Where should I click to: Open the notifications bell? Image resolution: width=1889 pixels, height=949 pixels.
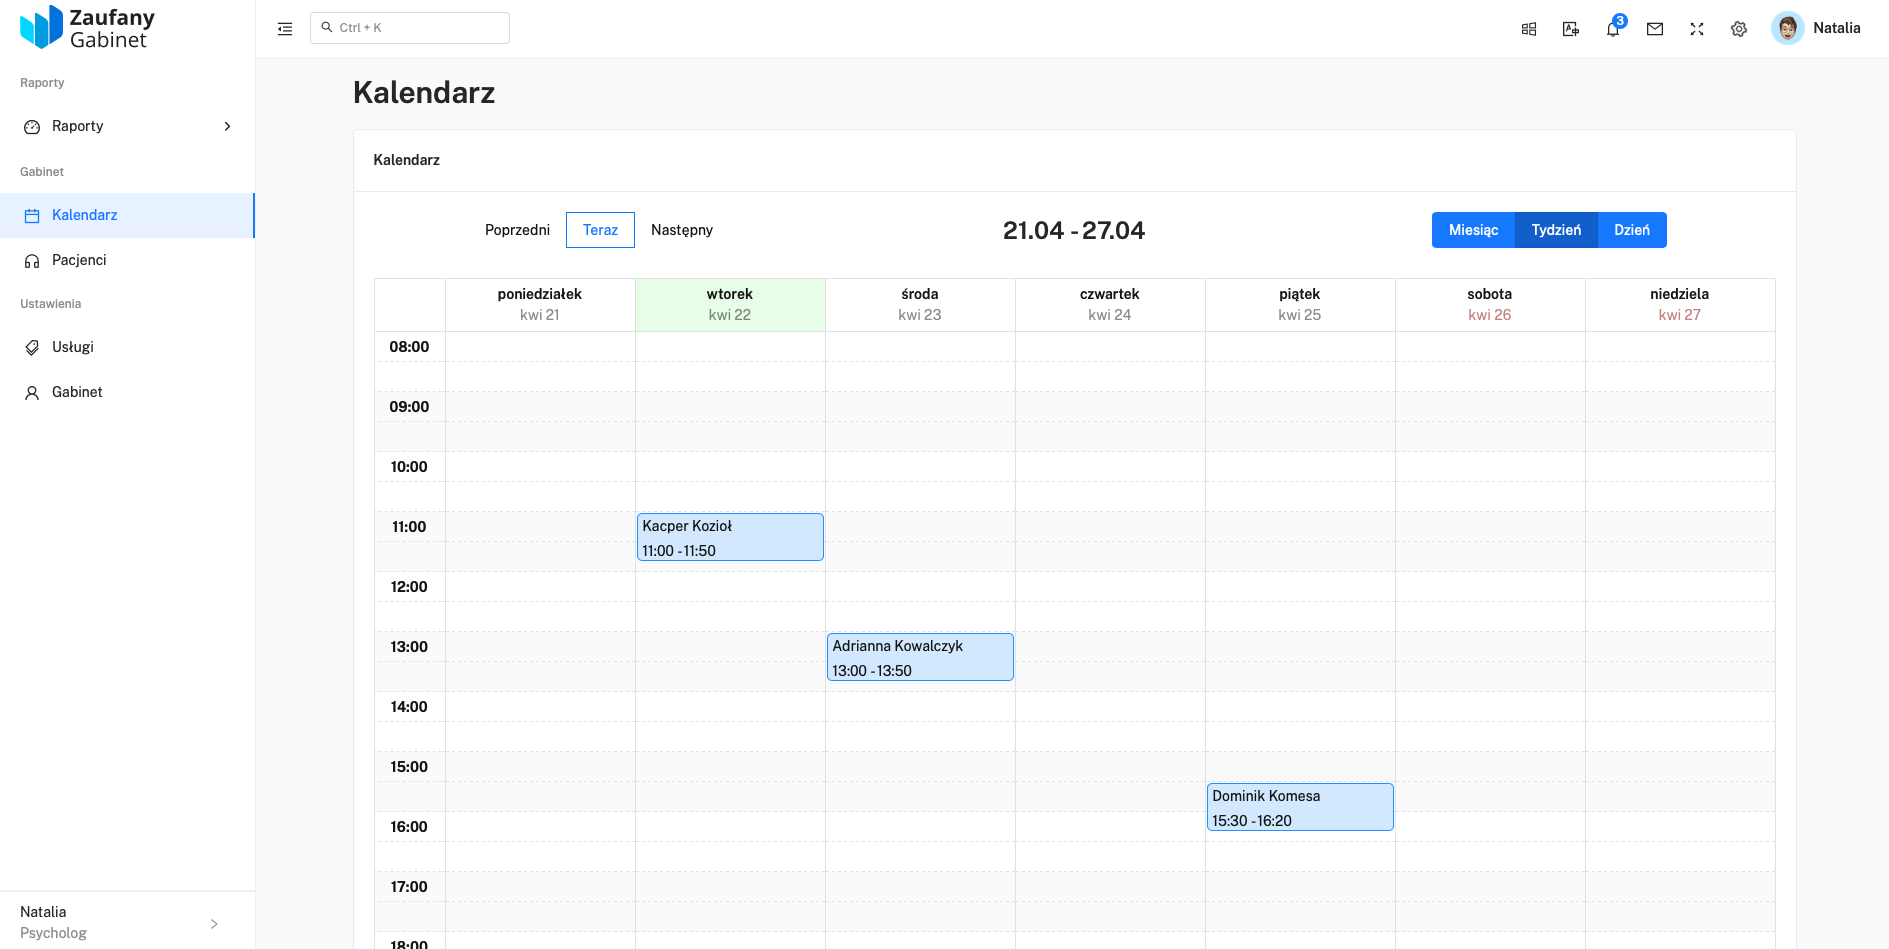[x=1612, y=29]
